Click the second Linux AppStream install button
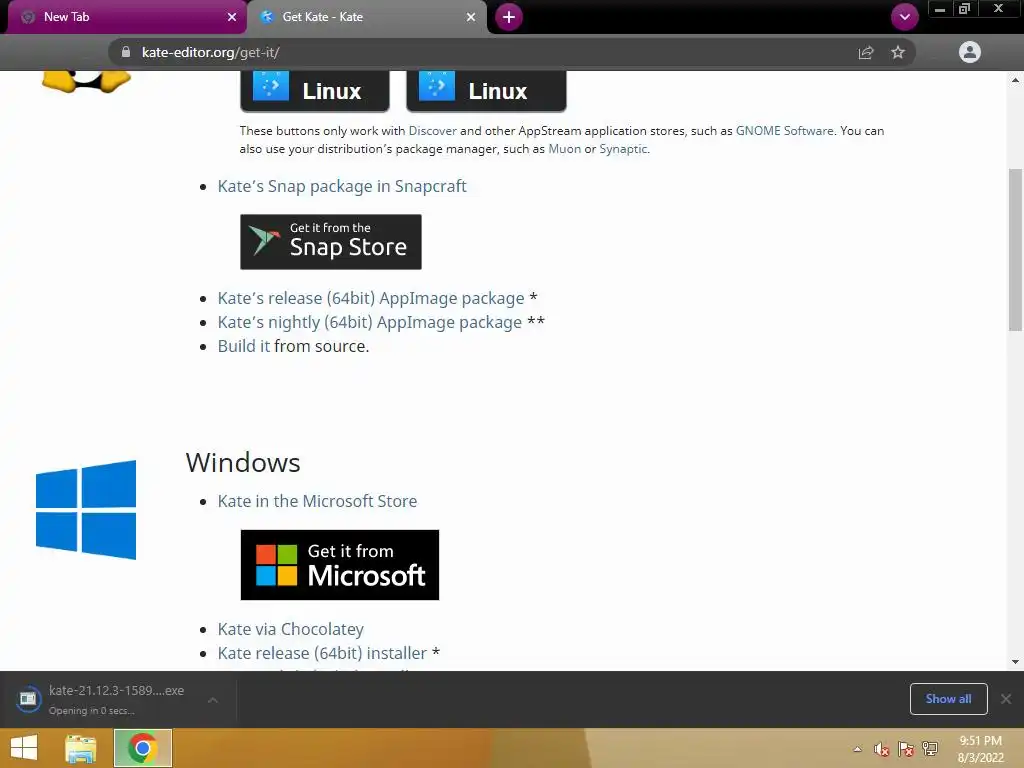This screenshot has height=768, width=1024. [x=486, y=91]
